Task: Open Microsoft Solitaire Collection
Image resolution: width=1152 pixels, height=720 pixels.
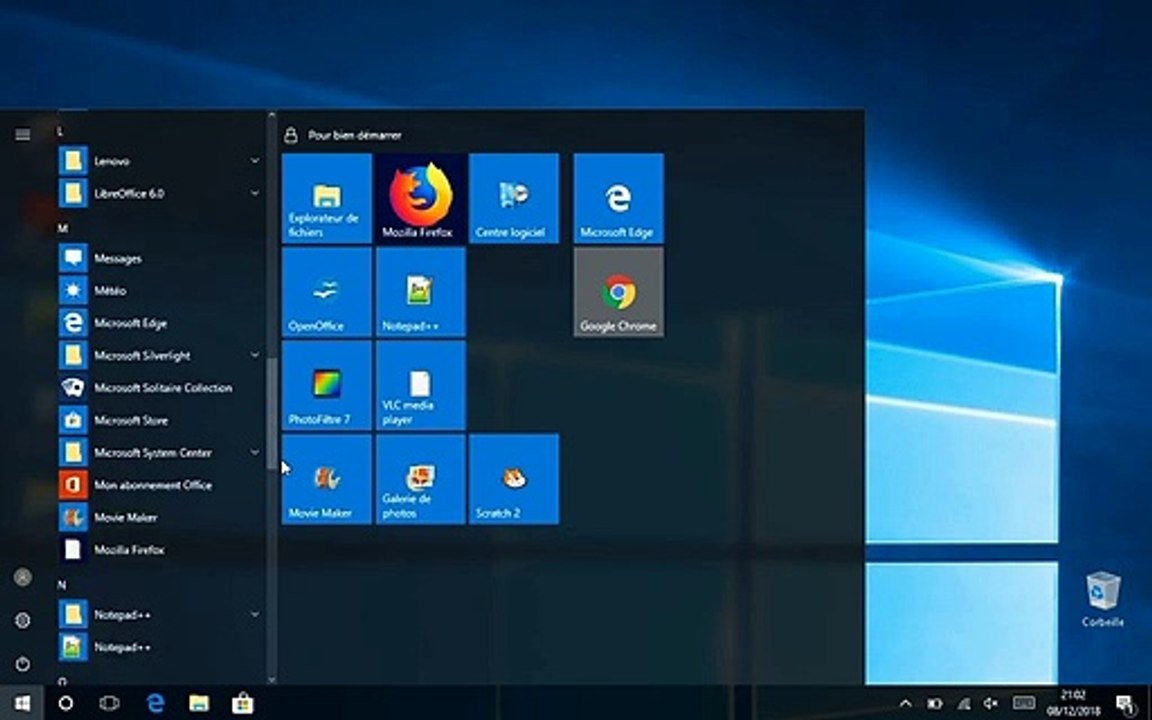Action: click(160, 387)
